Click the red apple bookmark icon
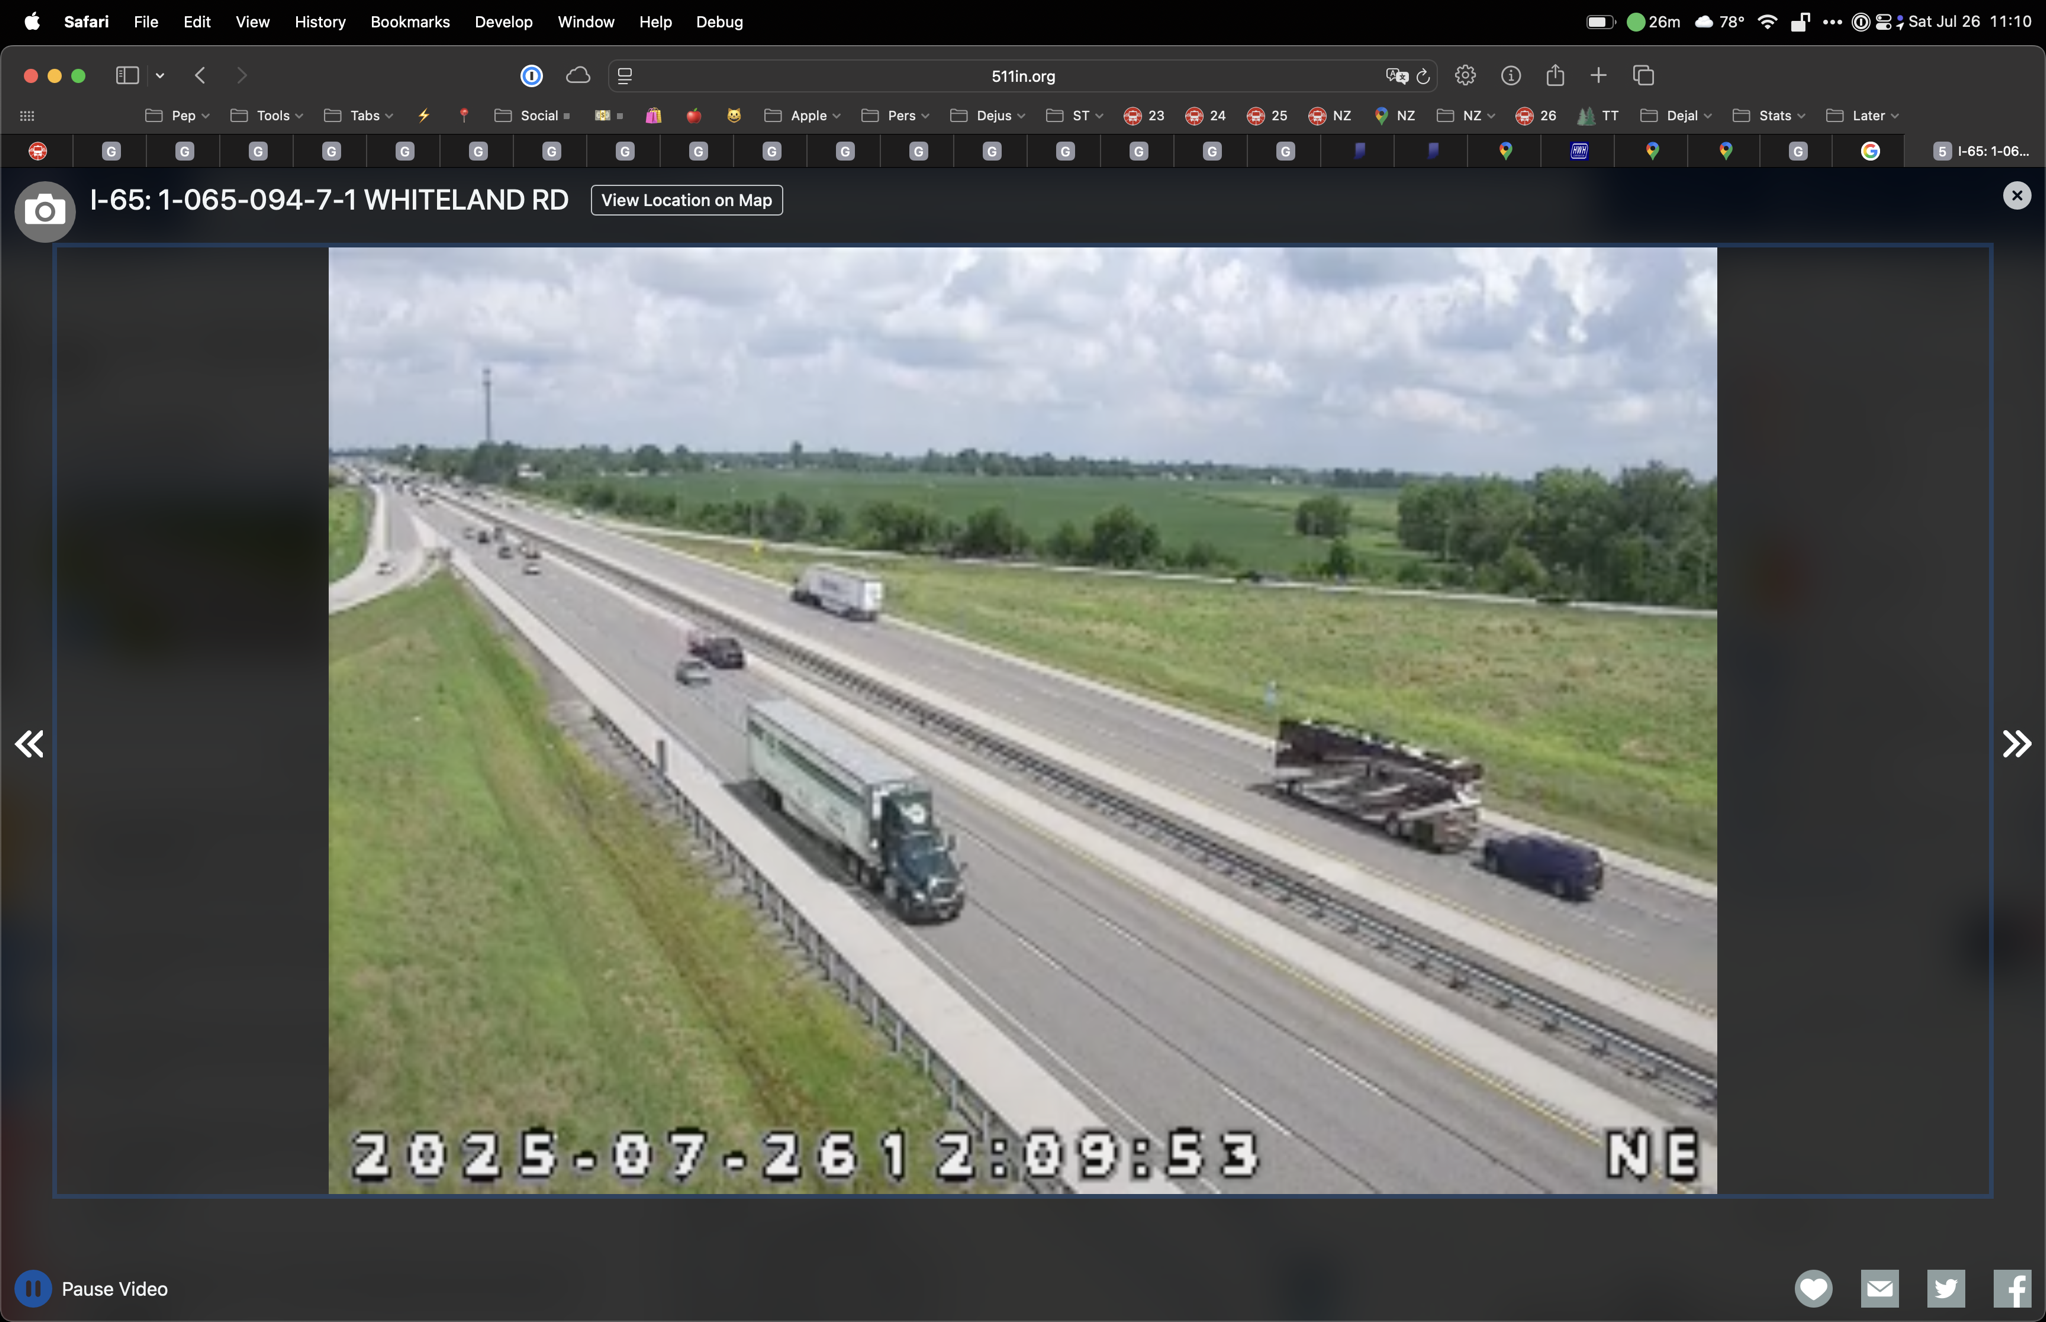Image resolution: width=2046 pixels, height=1322 pixels. point(694,116)
